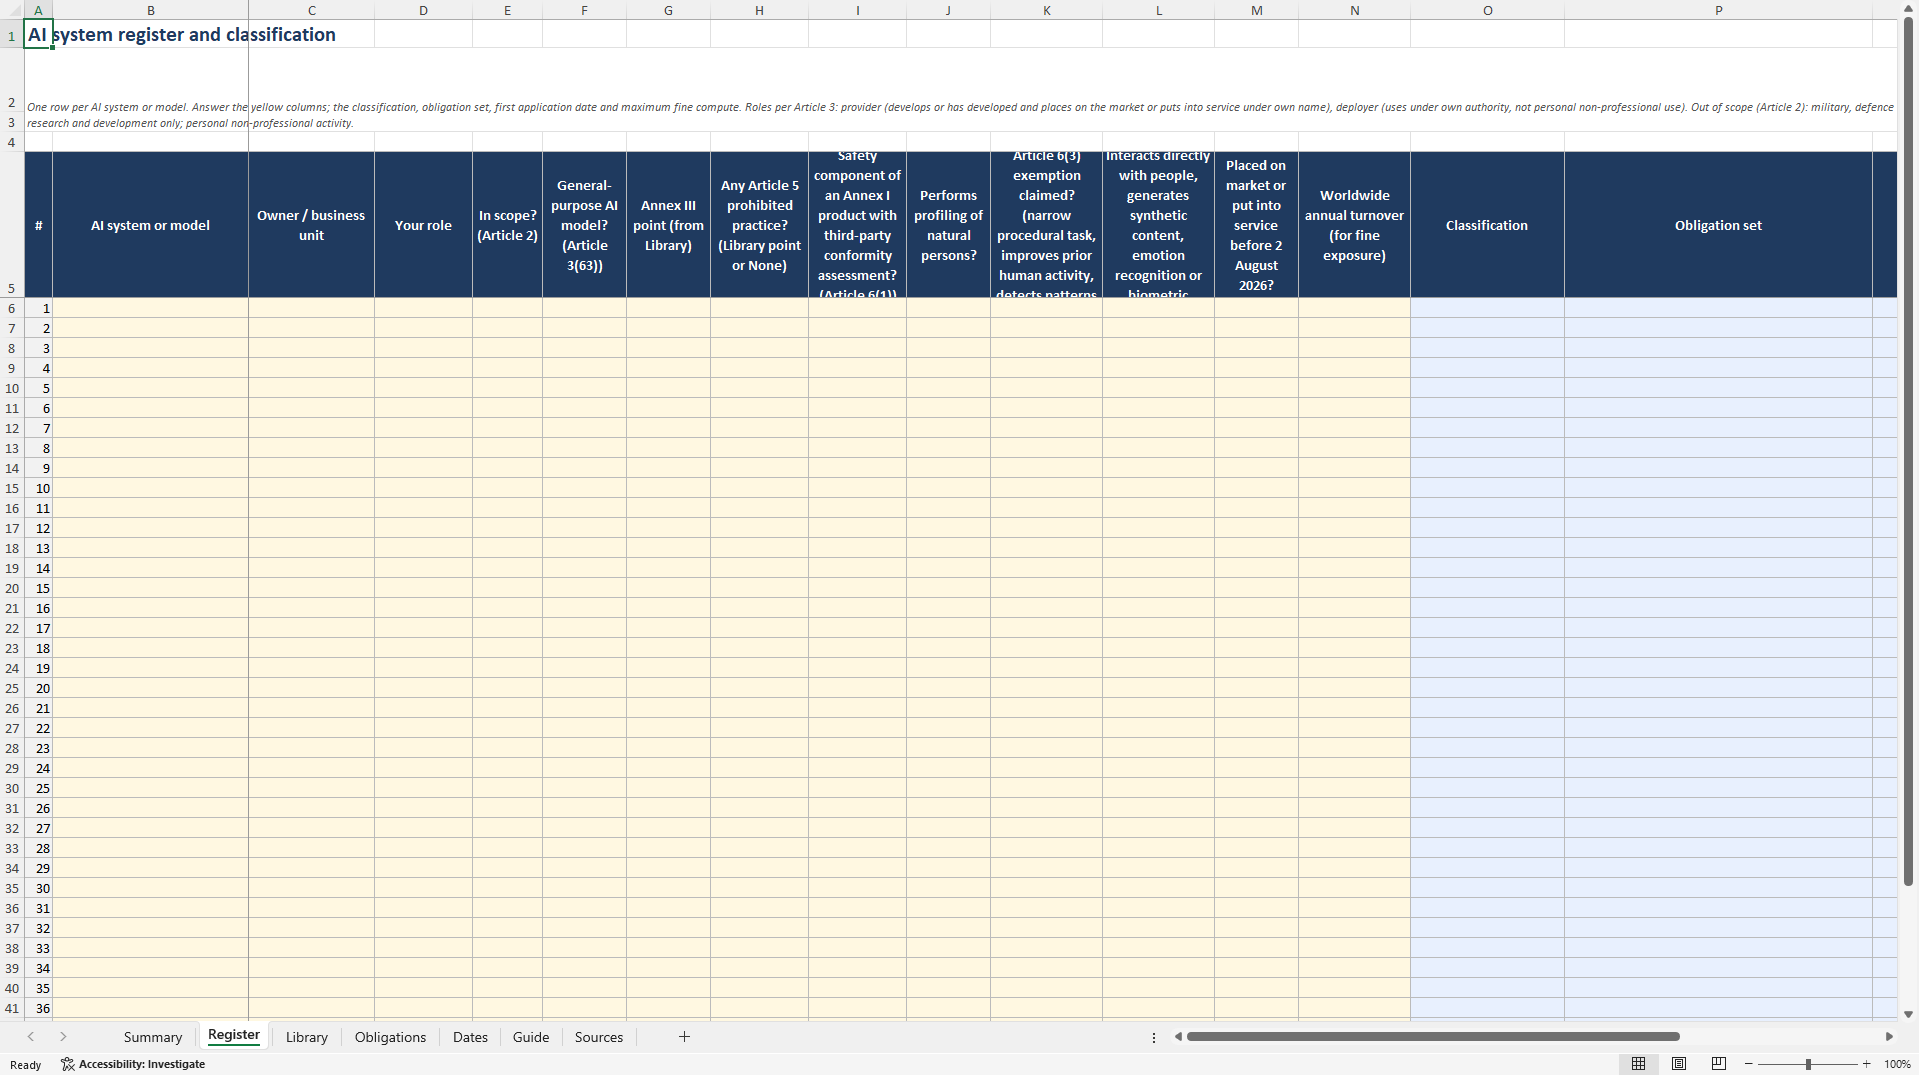Open the Sources sheet tab

click(599, 1037)
